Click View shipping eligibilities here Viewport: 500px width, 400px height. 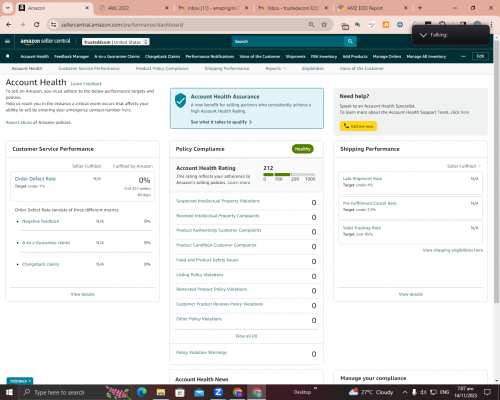coord(453,250)
